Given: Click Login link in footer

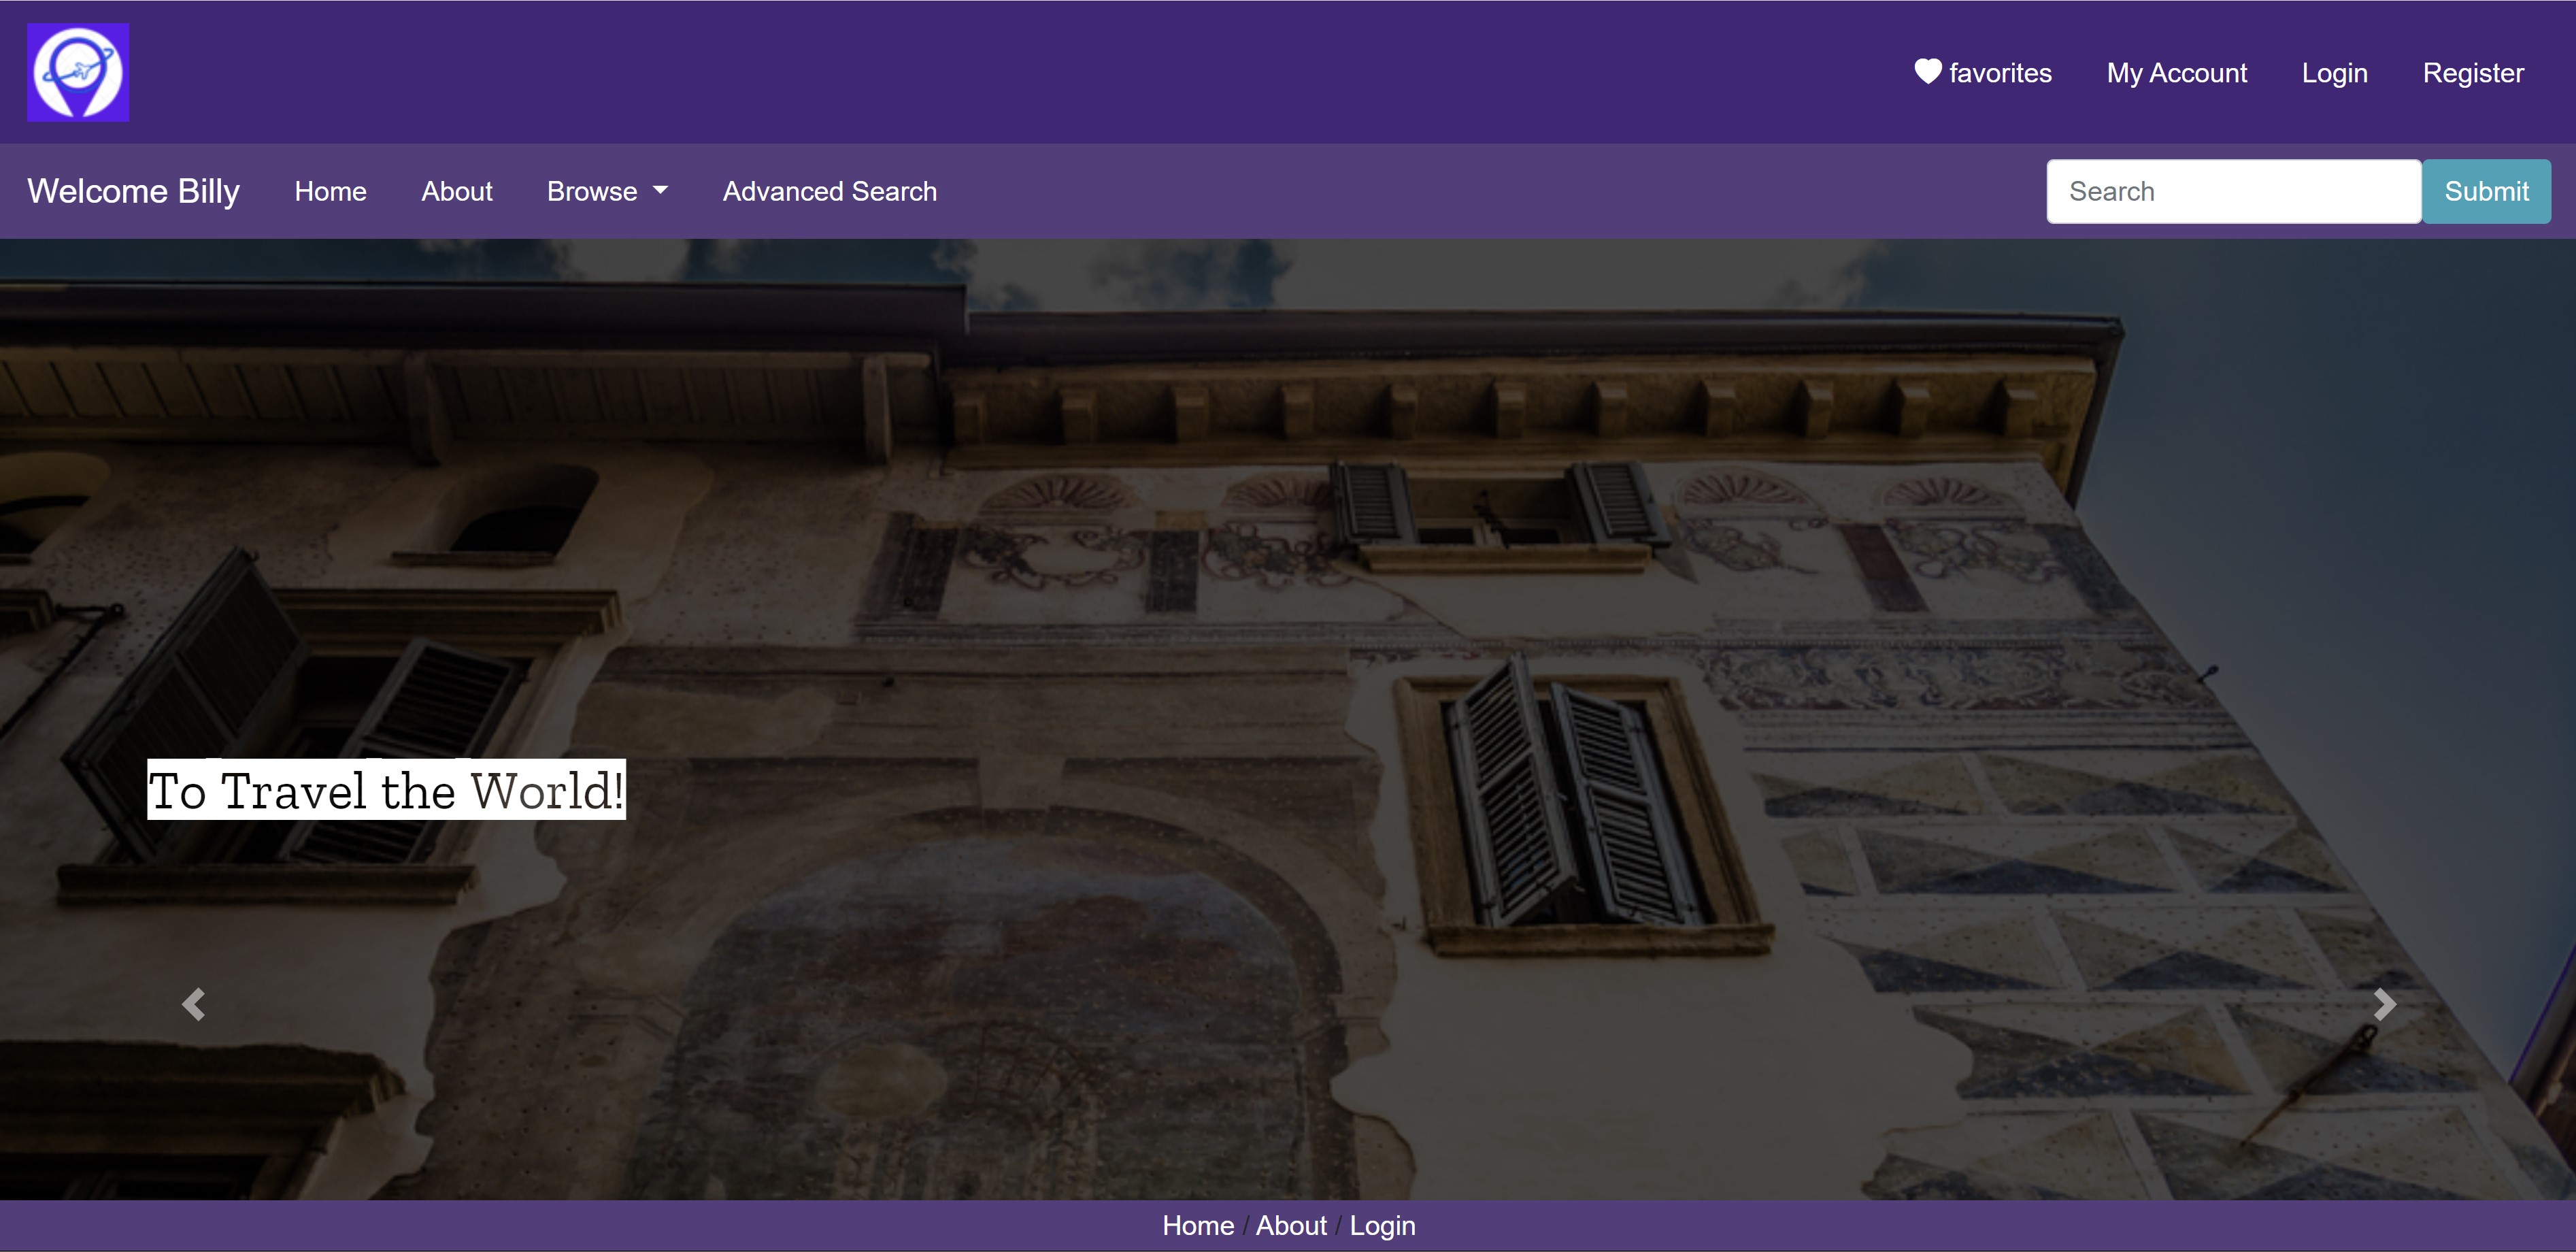Looking at the screenshot, I should tap(1382, 1225).
